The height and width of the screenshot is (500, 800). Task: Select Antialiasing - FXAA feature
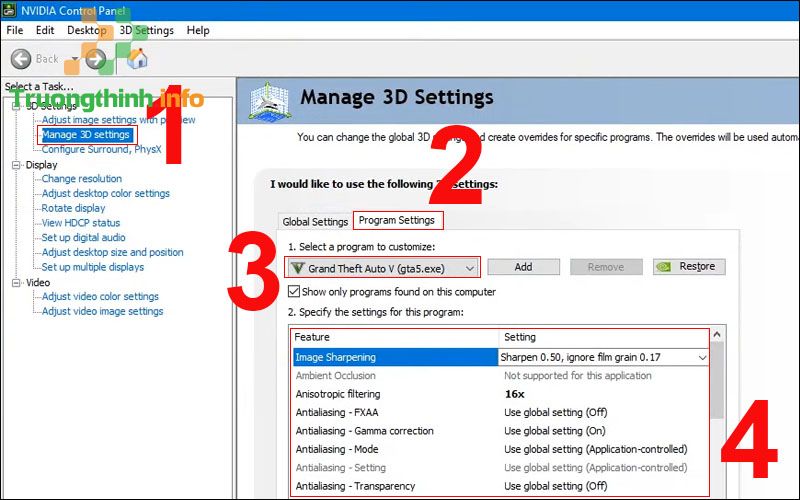(337, 412)
